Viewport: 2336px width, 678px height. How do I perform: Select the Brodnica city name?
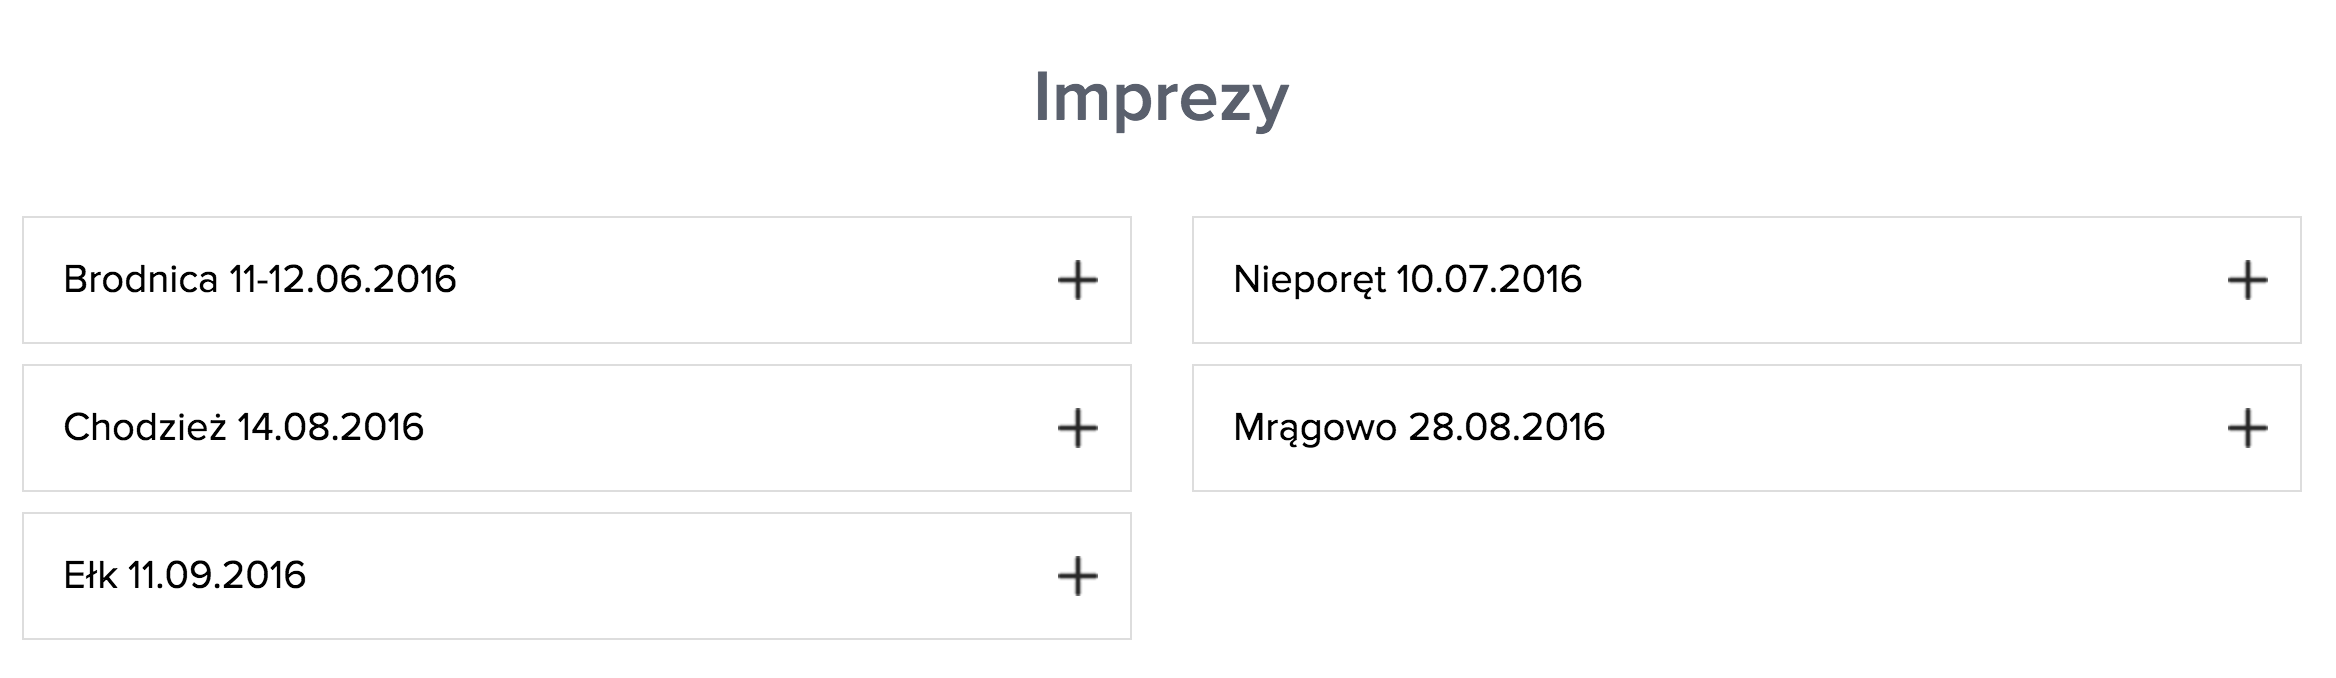[140, 280]
